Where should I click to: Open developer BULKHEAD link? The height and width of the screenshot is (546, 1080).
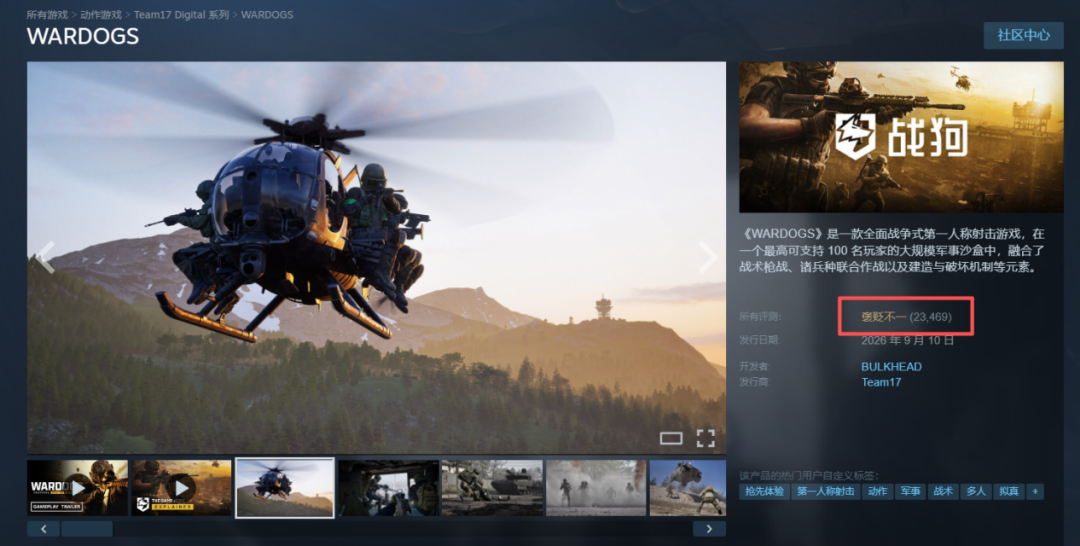891,367
